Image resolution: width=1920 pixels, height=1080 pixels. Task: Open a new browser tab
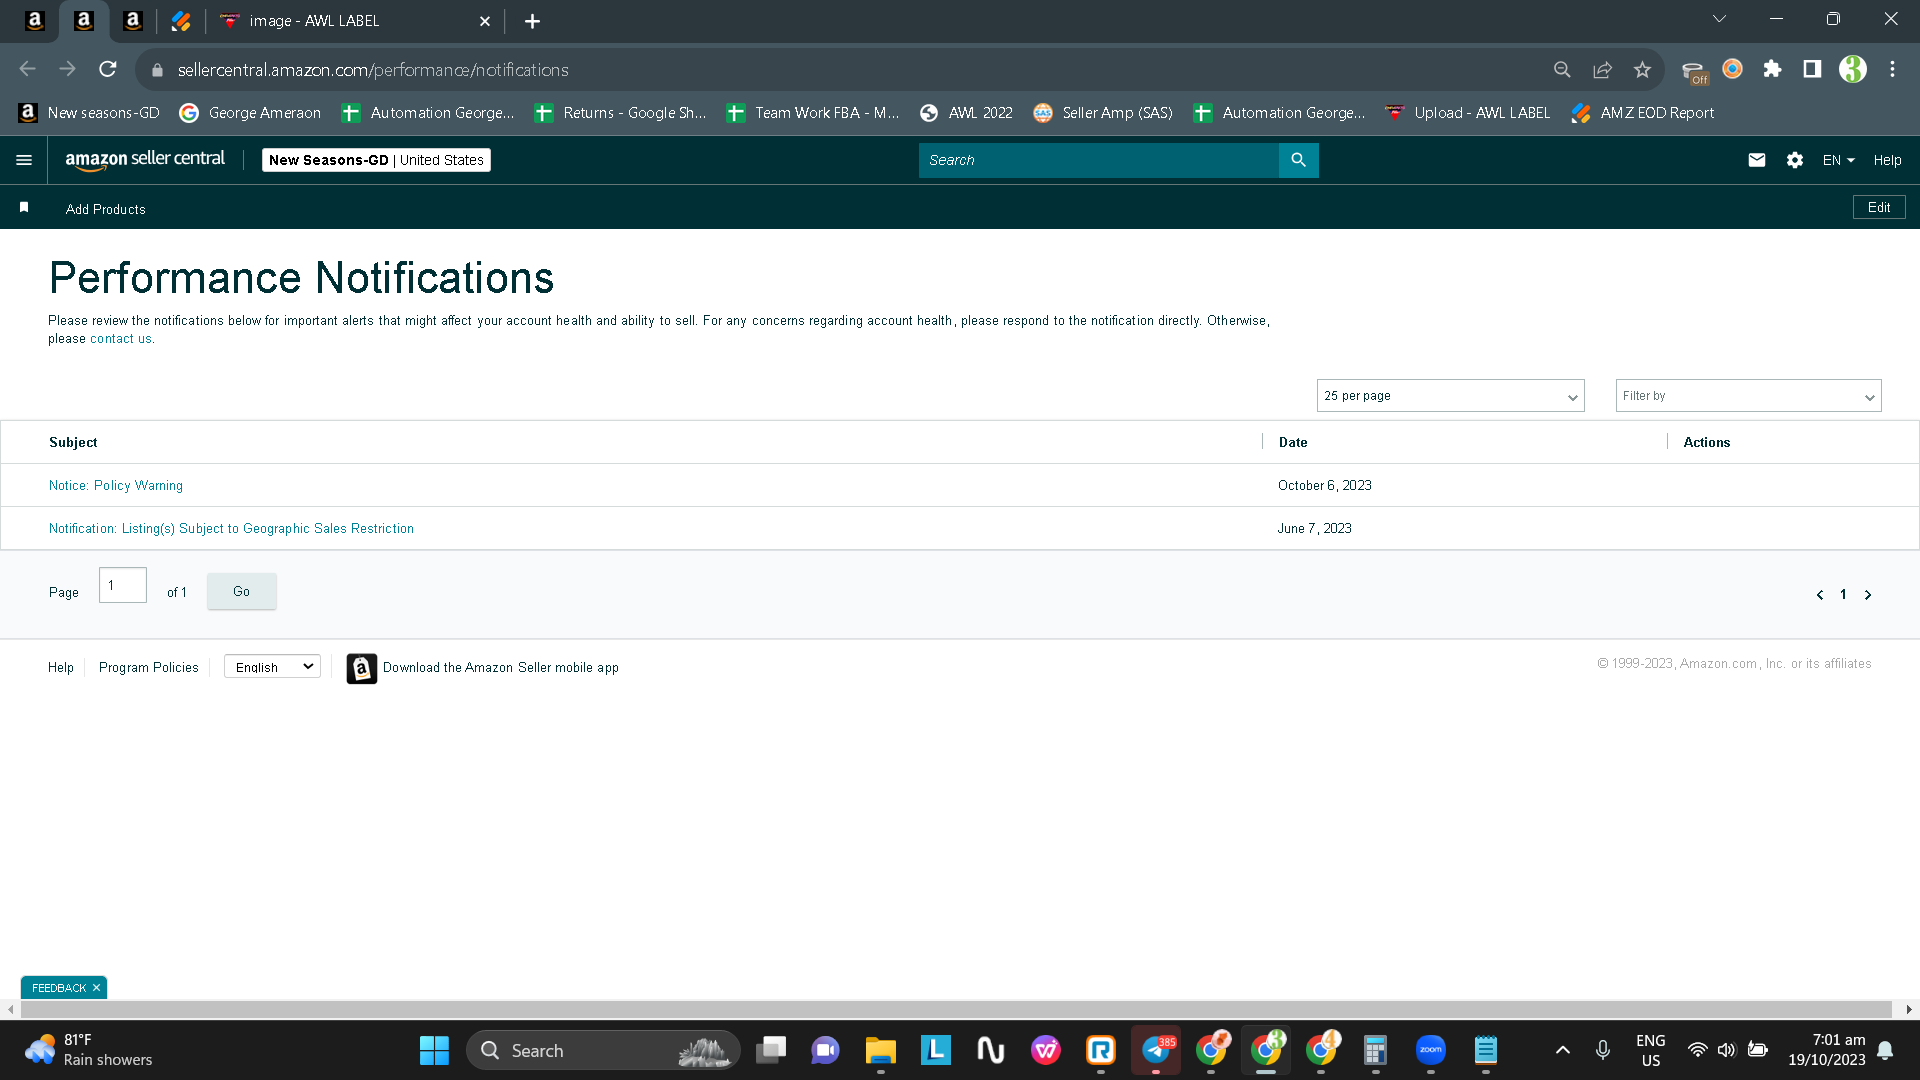coord(532,21)
